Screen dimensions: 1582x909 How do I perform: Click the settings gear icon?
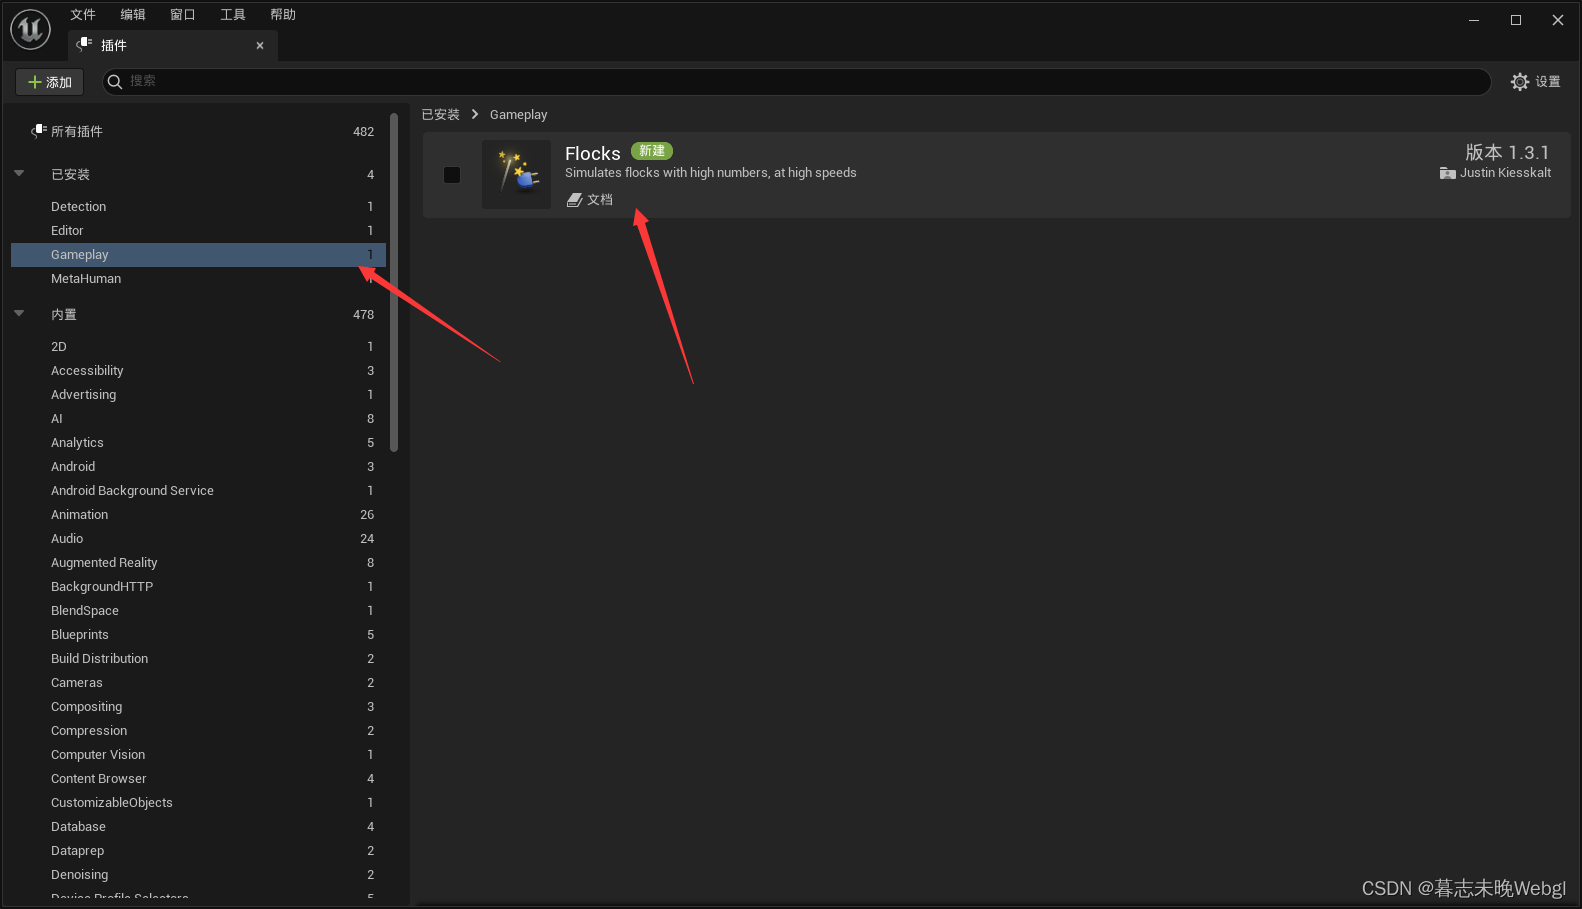click(1520, 82)
